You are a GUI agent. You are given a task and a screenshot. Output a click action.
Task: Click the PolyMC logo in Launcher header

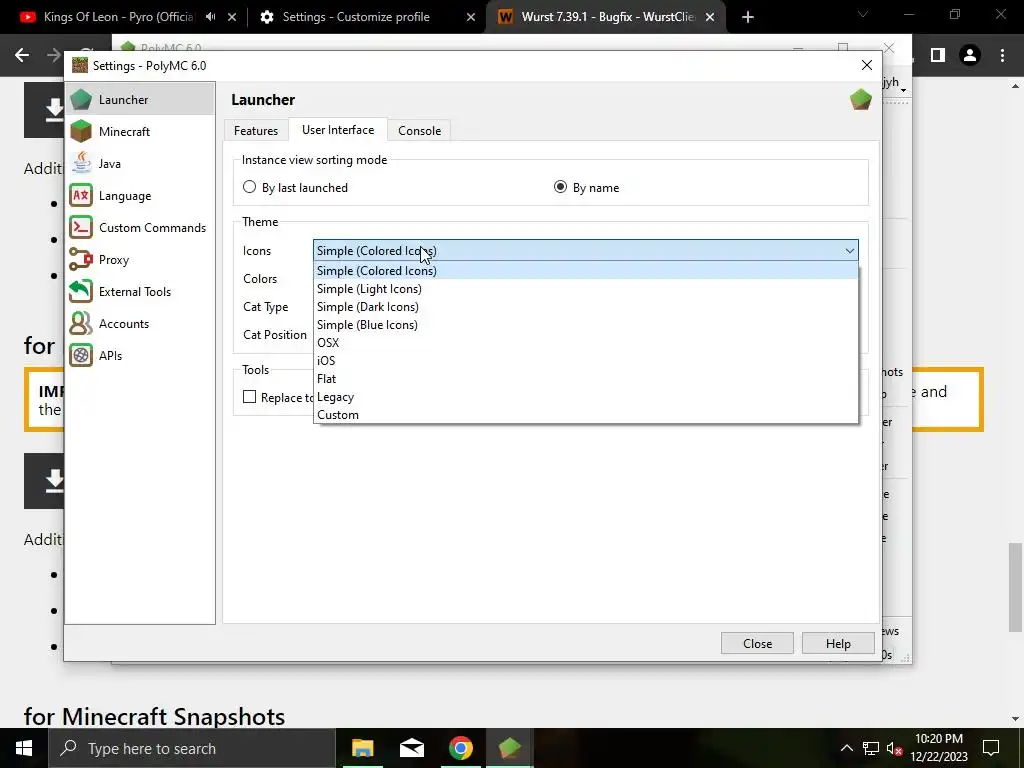pyautogui.click(x=861, y=100)
